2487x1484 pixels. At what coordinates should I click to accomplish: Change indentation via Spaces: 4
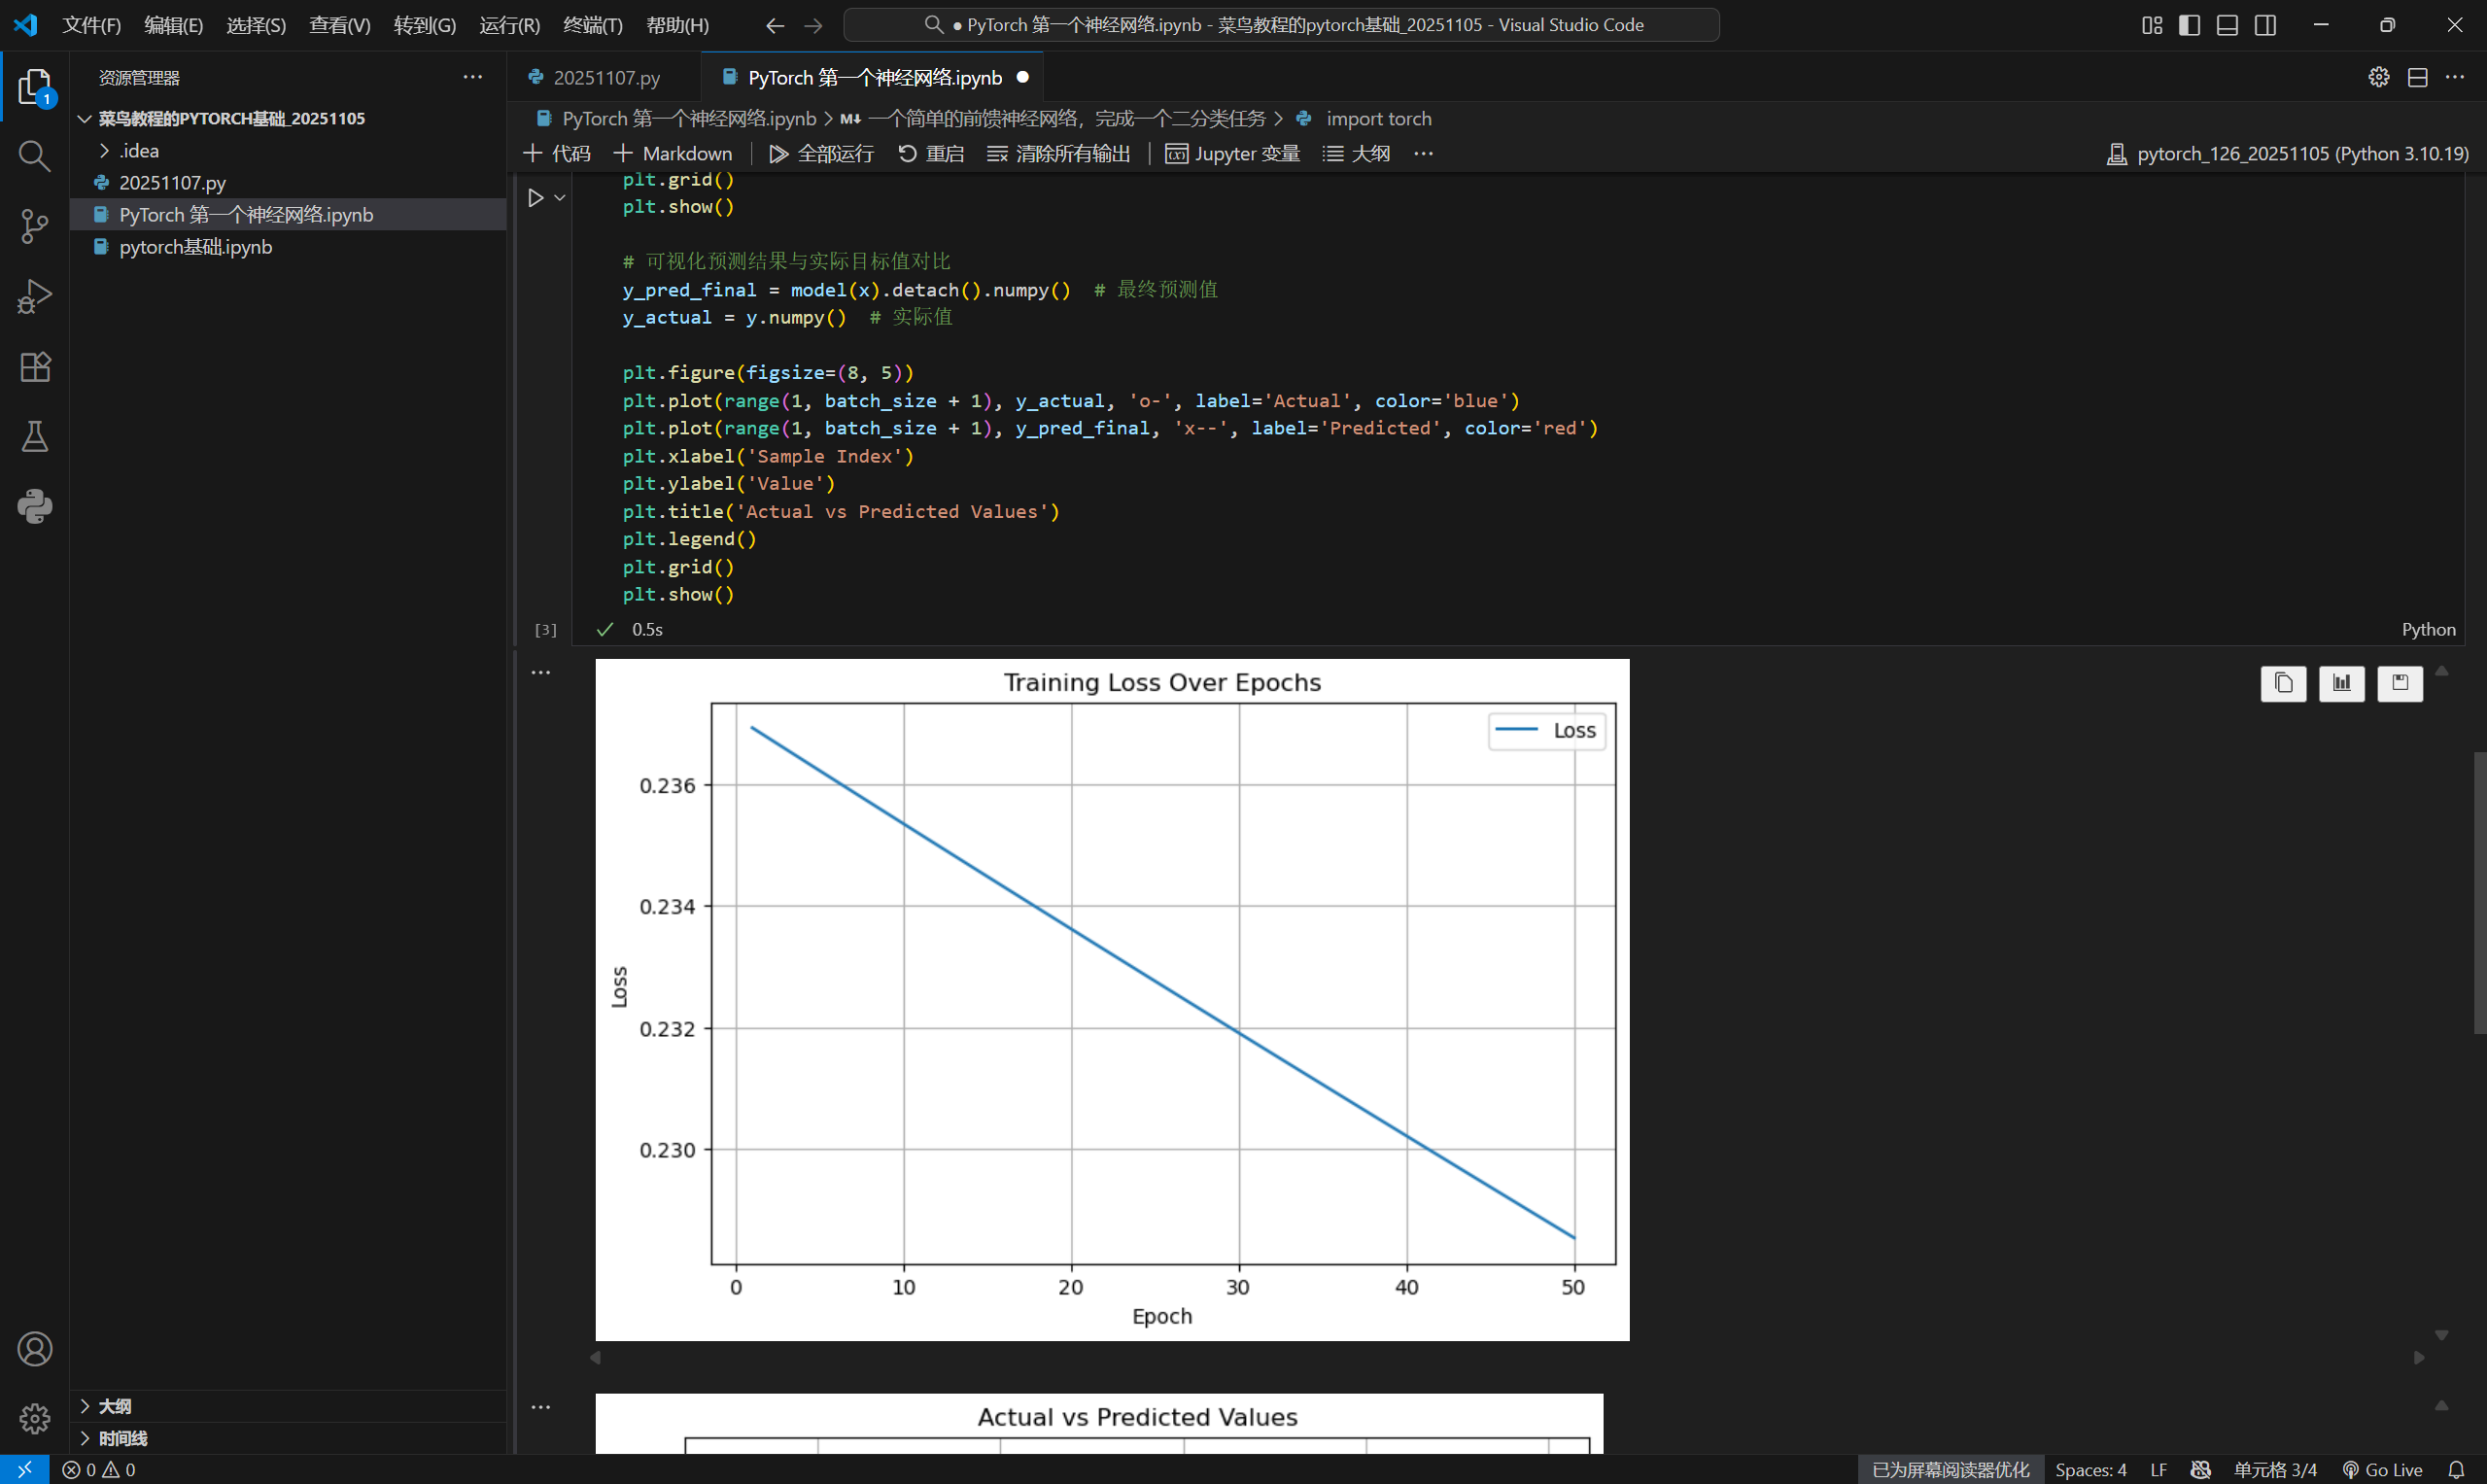[2091, 1469]
